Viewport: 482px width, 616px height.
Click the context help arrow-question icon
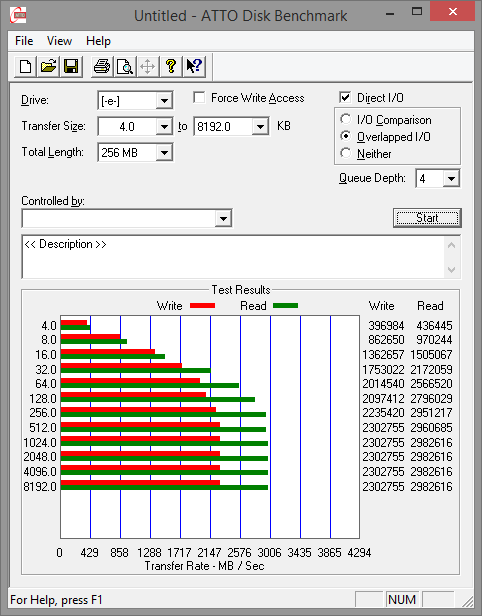194,66
